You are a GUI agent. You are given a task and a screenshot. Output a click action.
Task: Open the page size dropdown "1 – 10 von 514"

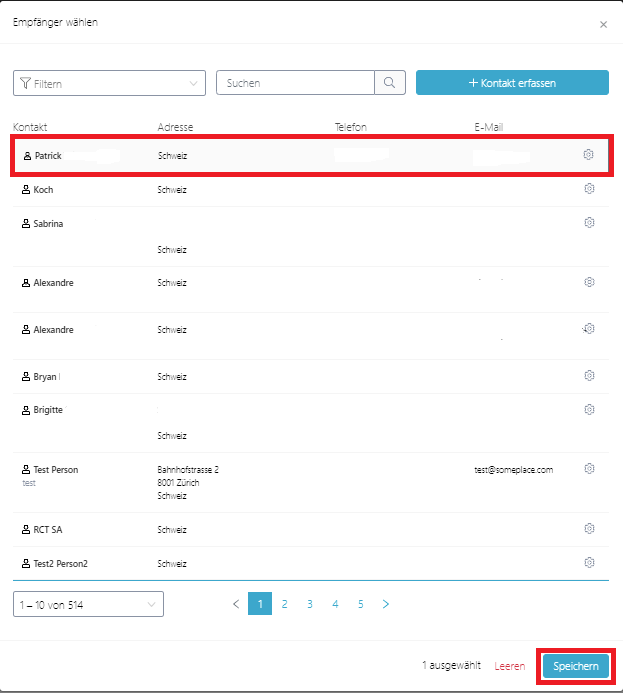click(x=88, y=604)
